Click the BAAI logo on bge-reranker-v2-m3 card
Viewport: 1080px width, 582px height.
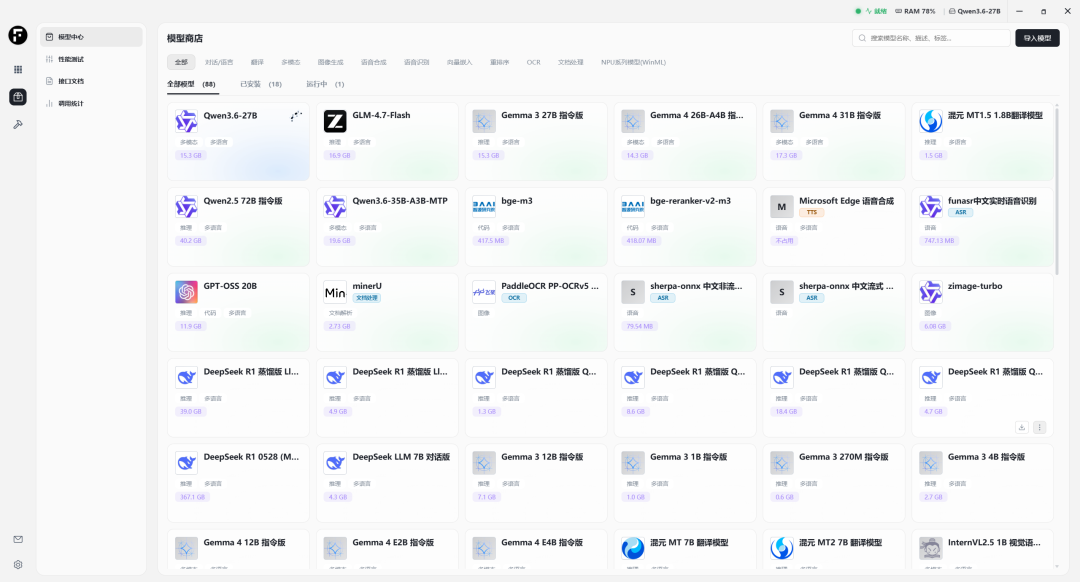click(632, 207)
